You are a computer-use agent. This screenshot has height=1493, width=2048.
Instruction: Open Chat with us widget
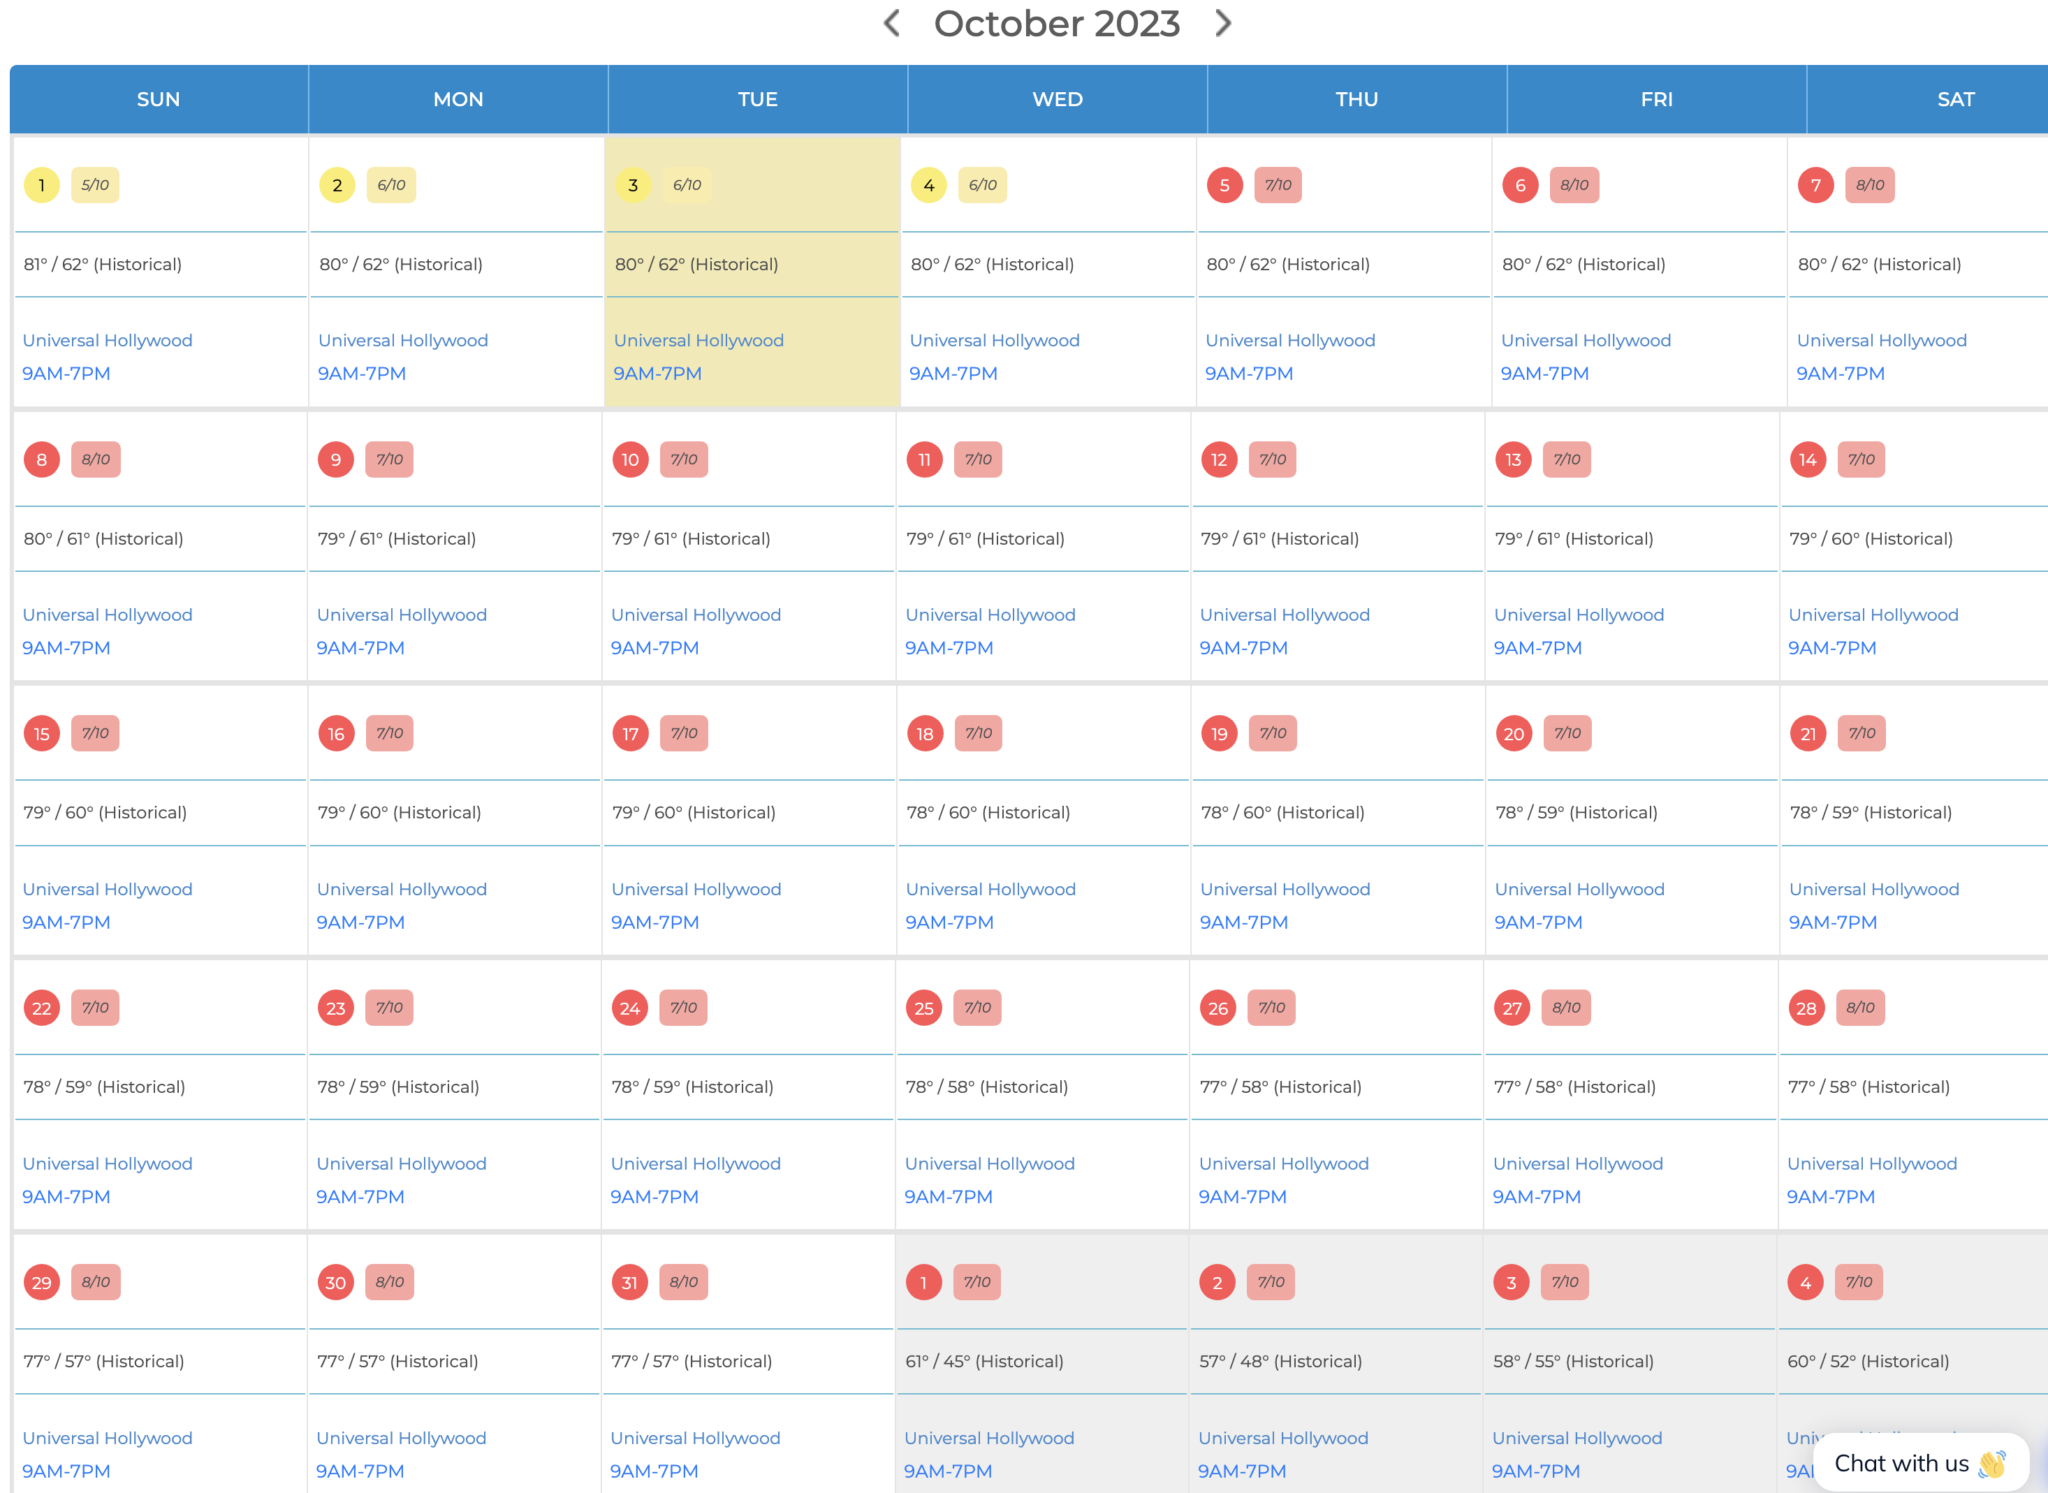click(x=1920, y=1463)
